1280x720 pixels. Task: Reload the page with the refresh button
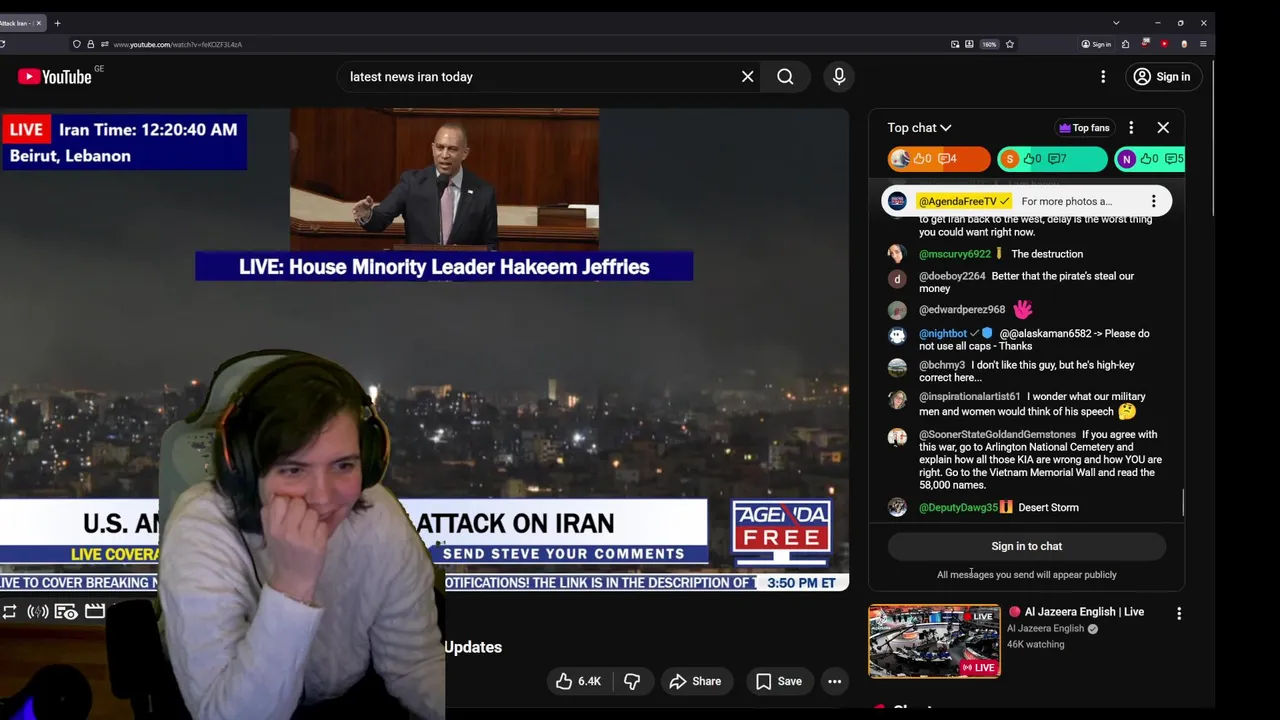pos(3,44)
